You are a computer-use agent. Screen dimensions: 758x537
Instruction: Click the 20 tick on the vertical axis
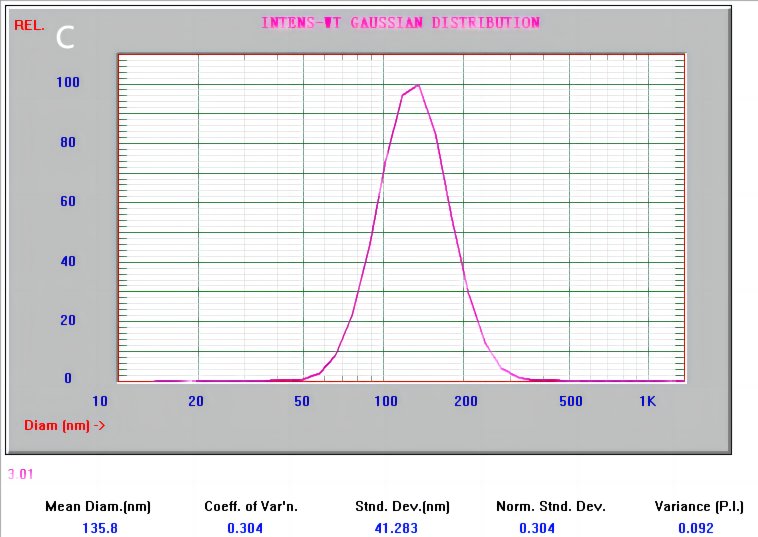(x=68, y=320)
